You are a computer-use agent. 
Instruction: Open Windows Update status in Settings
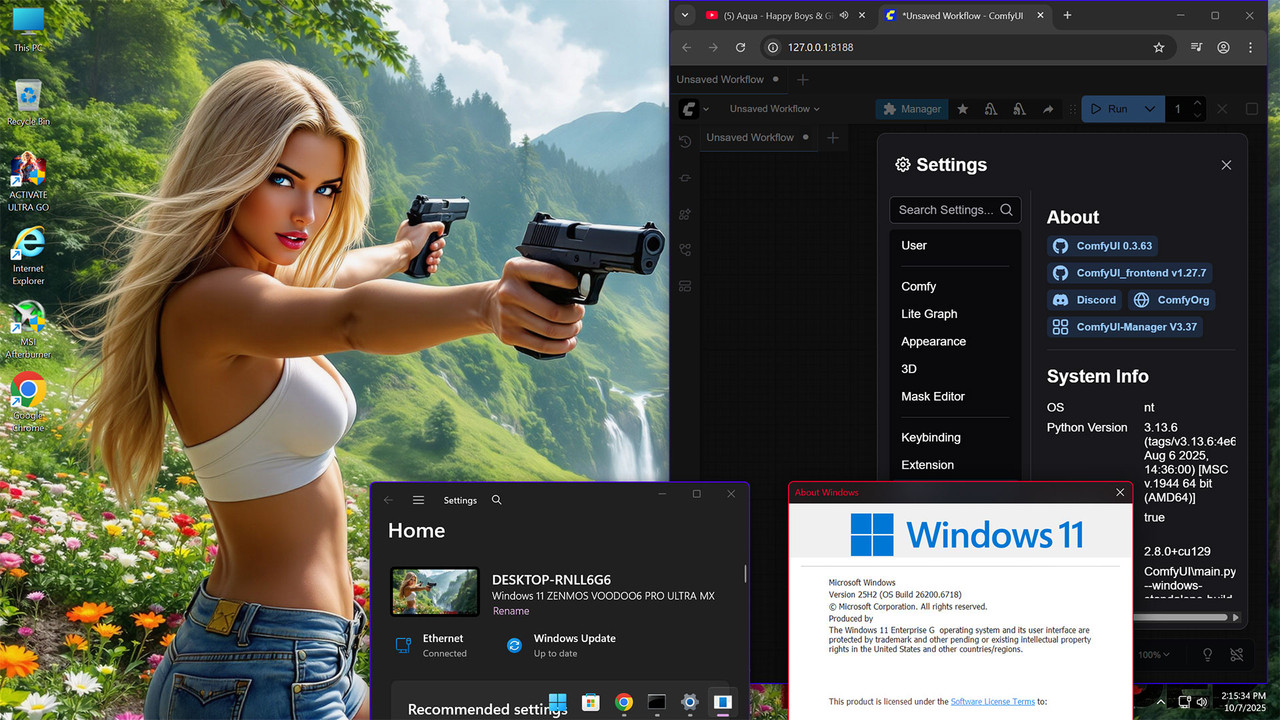pos(562,646)
